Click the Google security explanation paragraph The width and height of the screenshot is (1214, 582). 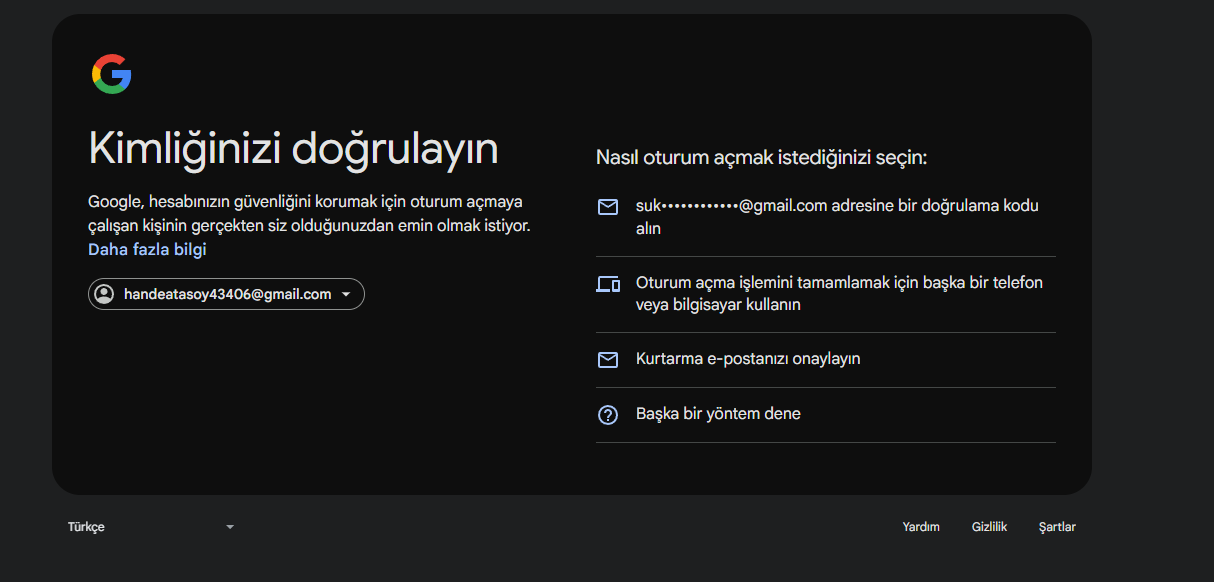[309, 214]
